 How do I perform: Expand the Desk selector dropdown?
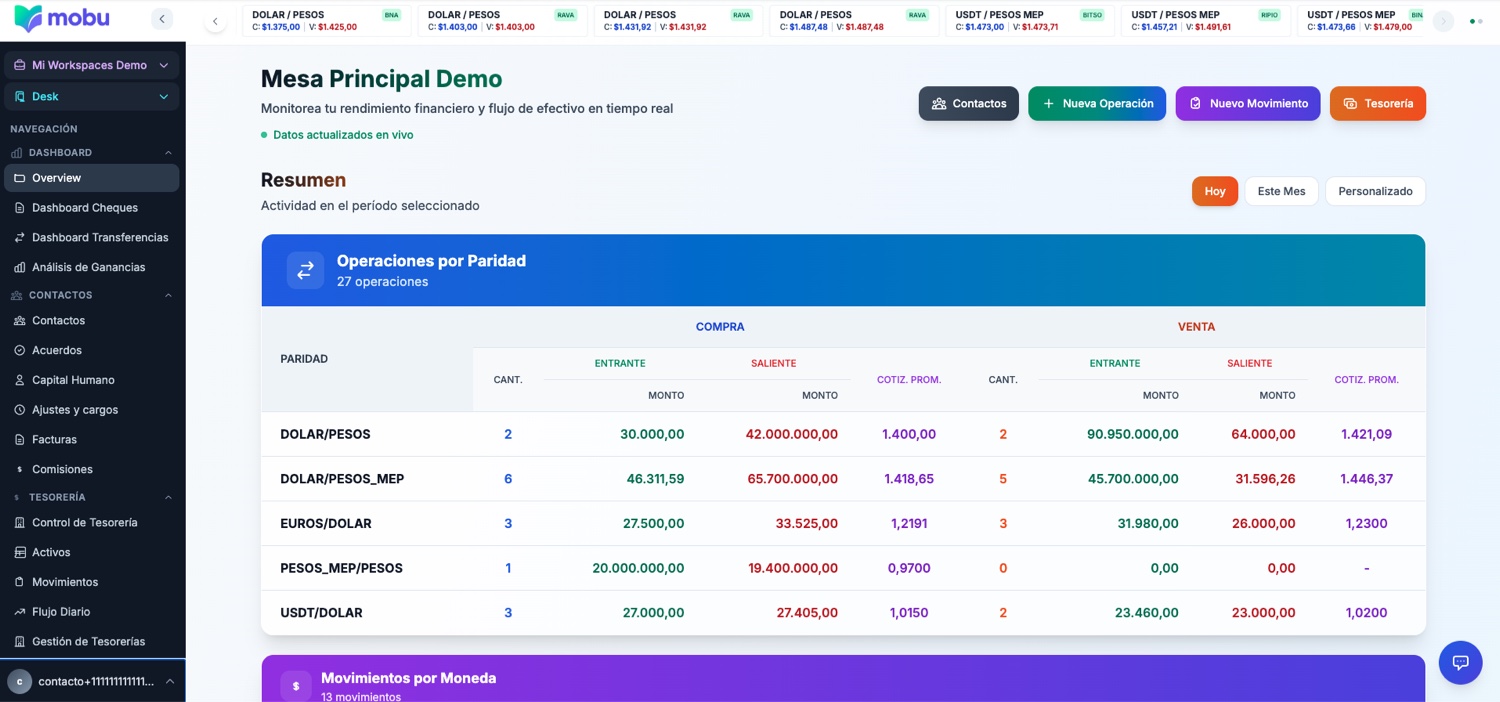point(92,96)
